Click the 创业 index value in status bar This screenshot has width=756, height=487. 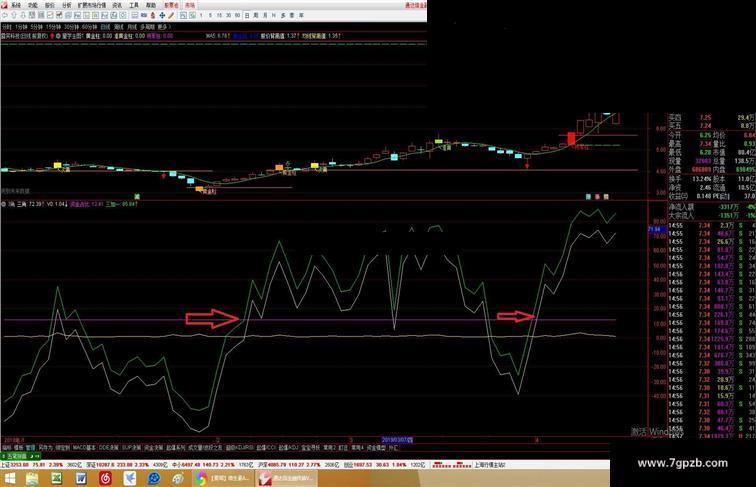pos(363,465)
